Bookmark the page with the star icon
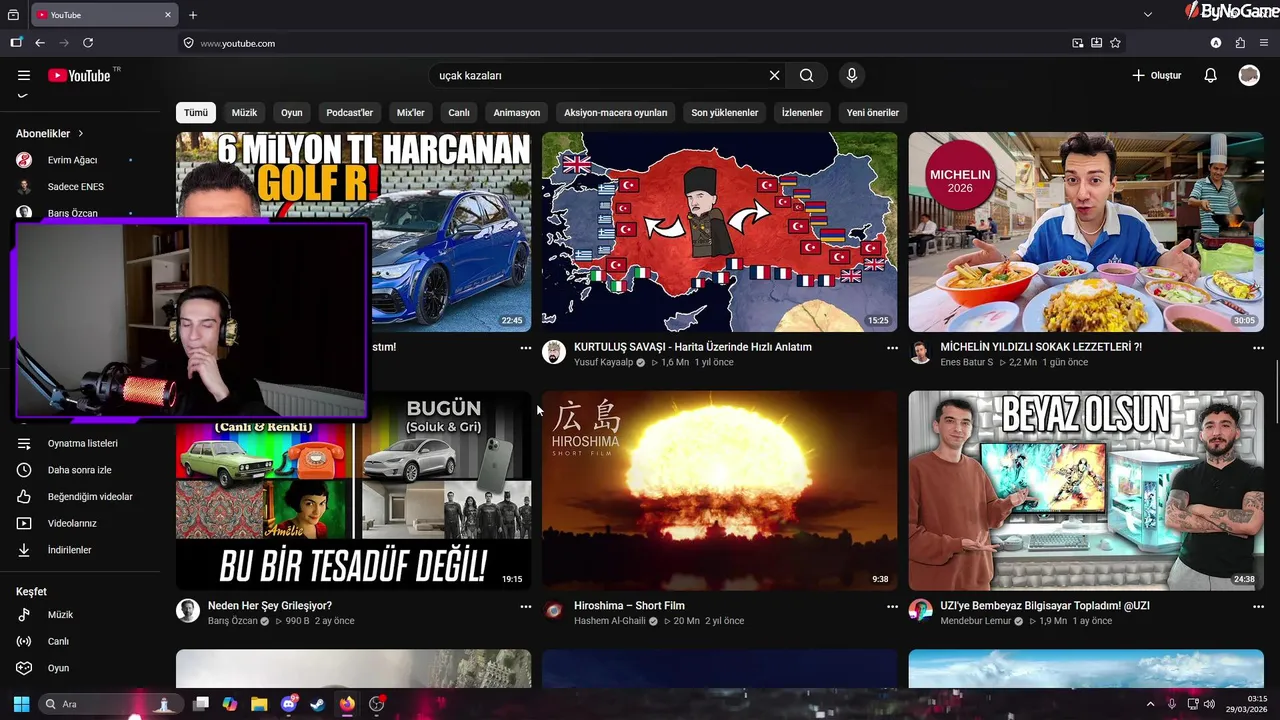1280x720 pixels. (1115, 43)
